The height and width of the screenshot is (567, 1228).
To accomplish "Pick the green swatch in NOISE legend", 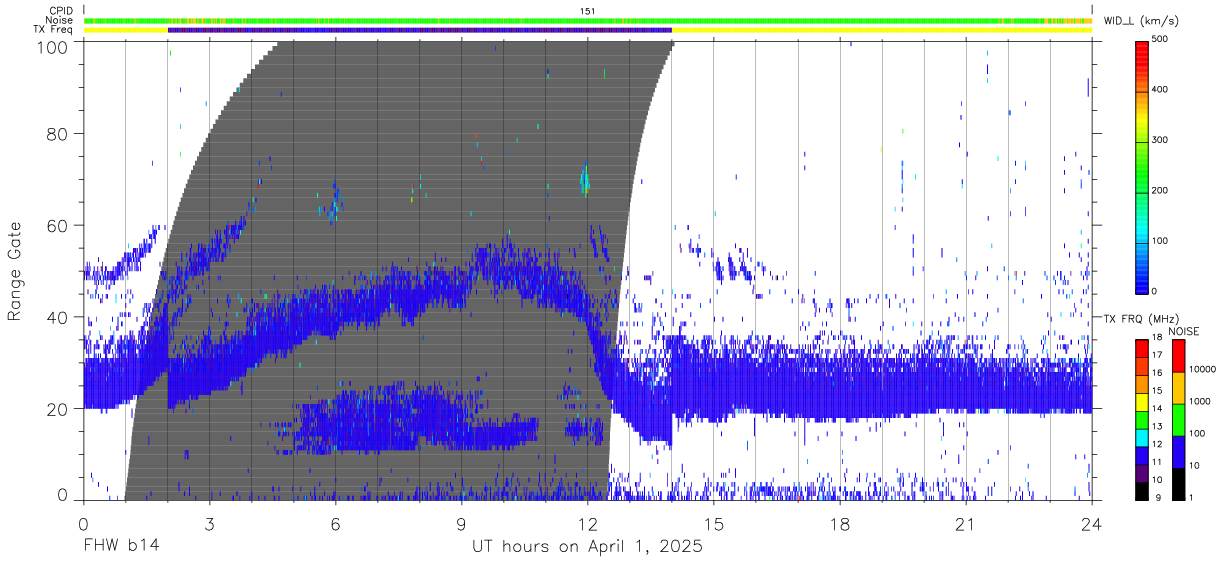I will click(x=1177, y=419).
